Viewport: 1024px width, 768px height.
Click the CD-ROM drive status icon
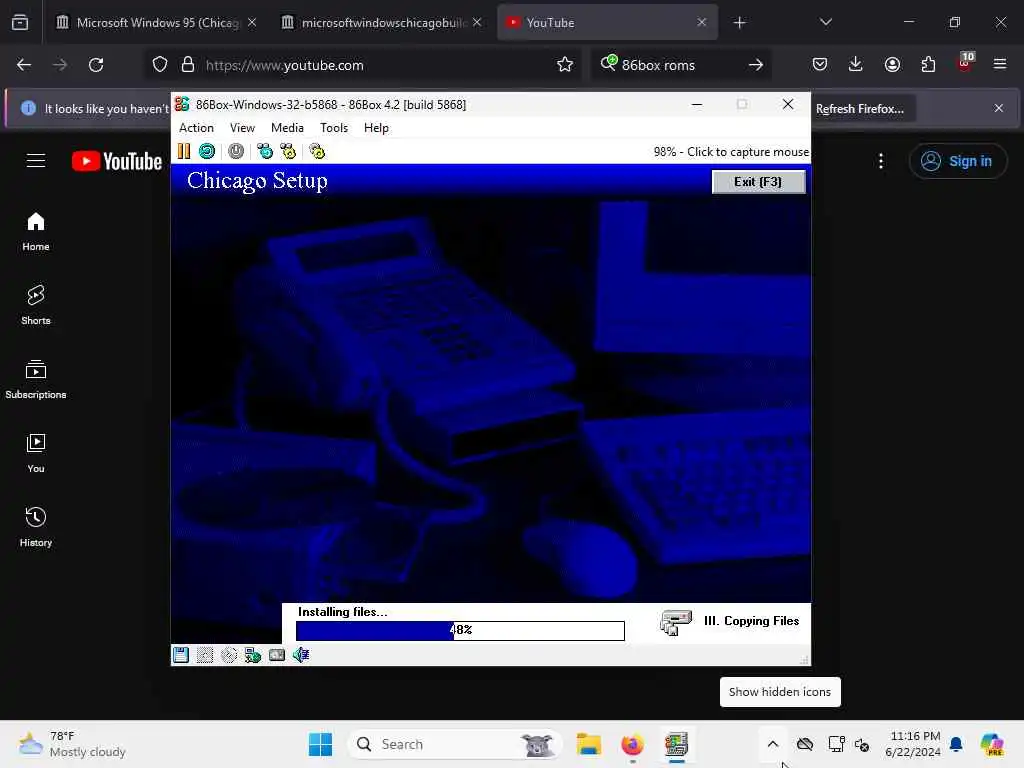(x=229, y=654)
